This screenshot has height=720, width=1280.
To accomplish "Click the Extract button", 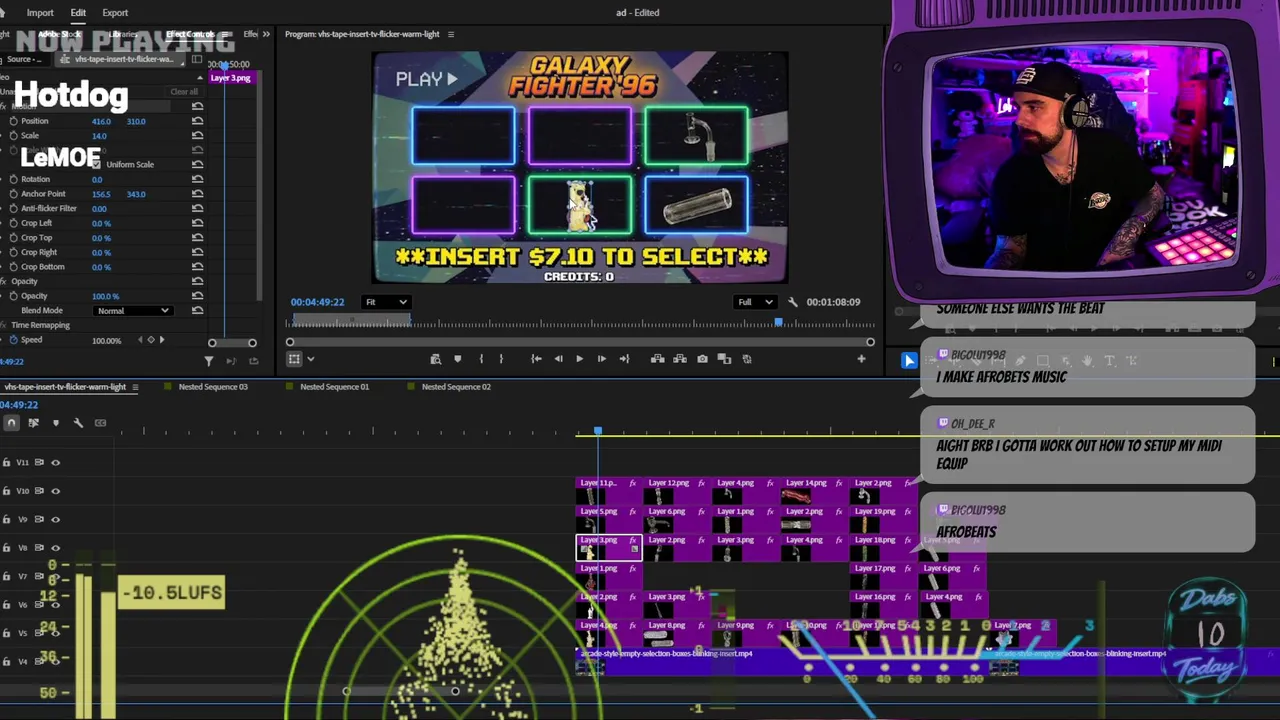I will [680, 359].
